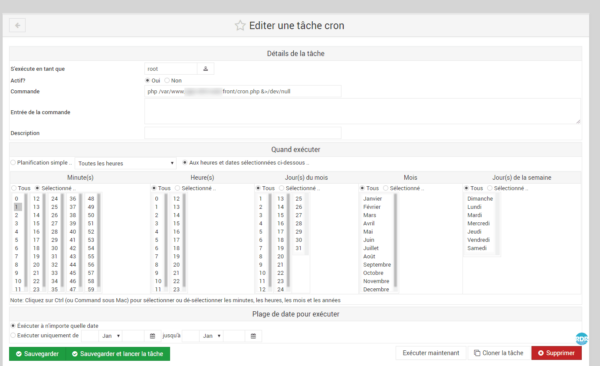This screenshot has height=366, width=600.
Task: Select Mercredi in the weekday list
Action: 478,223
